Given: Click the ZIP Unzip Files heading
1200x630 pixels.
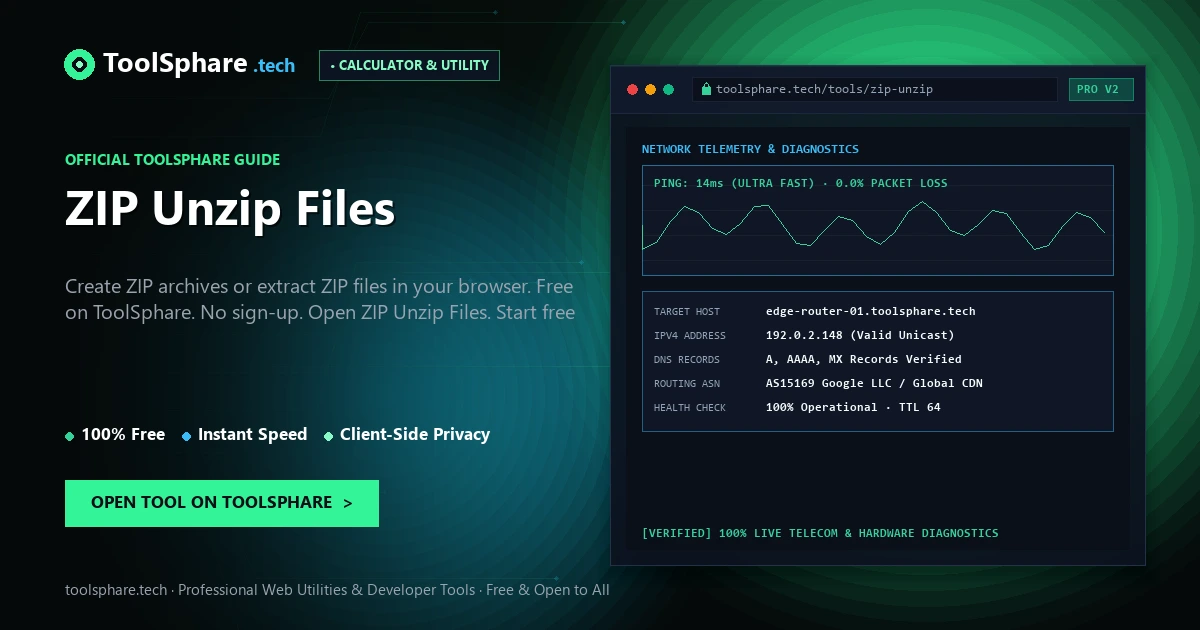Looking at the screenshot, I should [230, 209].
